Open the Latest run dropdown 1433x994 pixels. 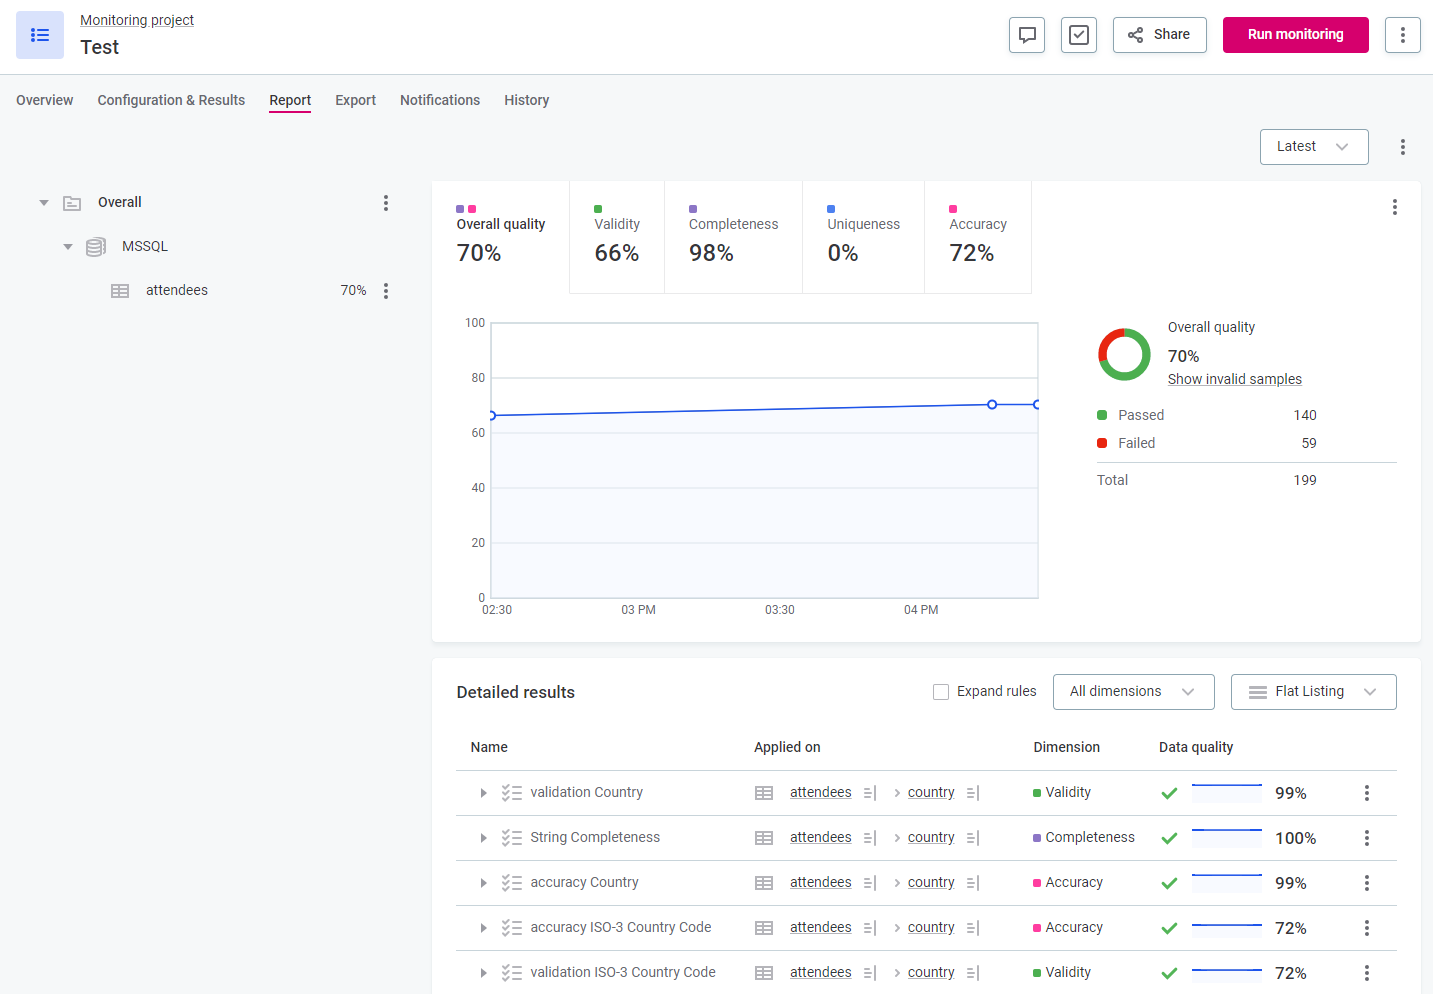[x=1313, y=147]
